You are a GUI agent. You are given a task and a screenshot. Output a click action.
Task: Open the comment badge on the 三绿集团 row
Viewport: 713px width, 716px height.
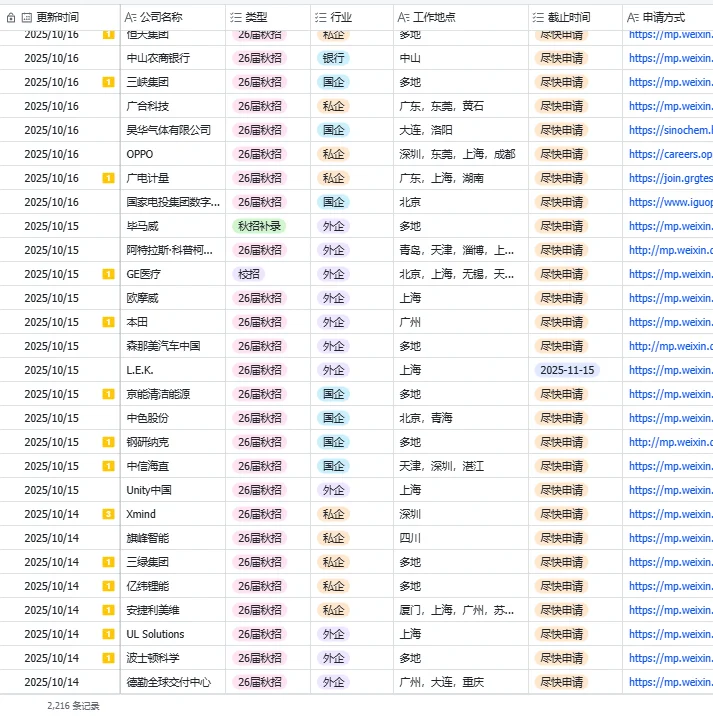(x=108, y=562)
